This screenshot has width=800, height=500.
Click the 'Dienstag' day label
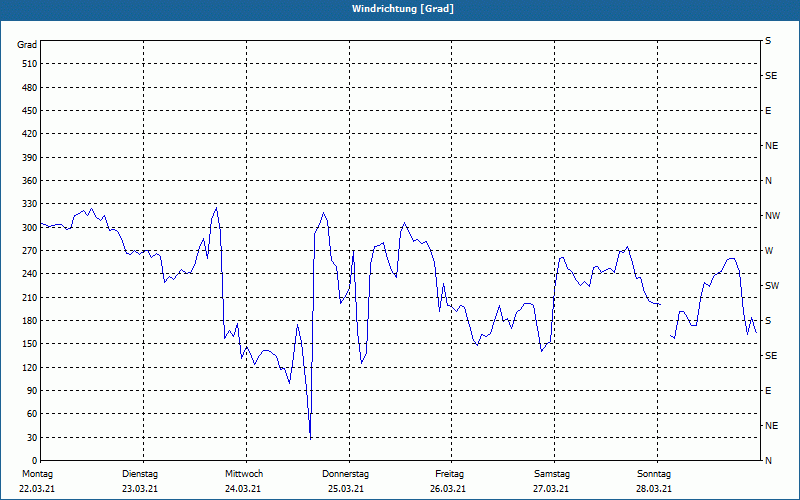click(140, 474)
